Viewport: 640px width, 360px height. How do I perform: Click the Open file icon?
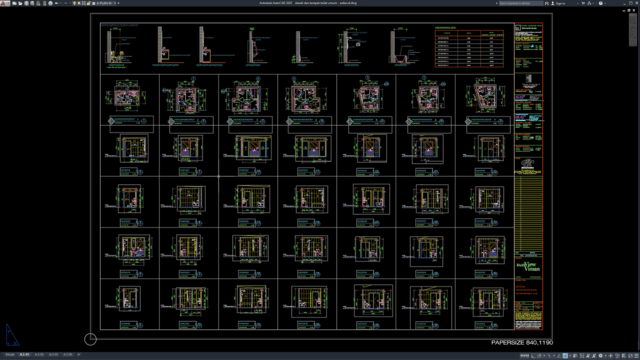(x=20, y=3)
